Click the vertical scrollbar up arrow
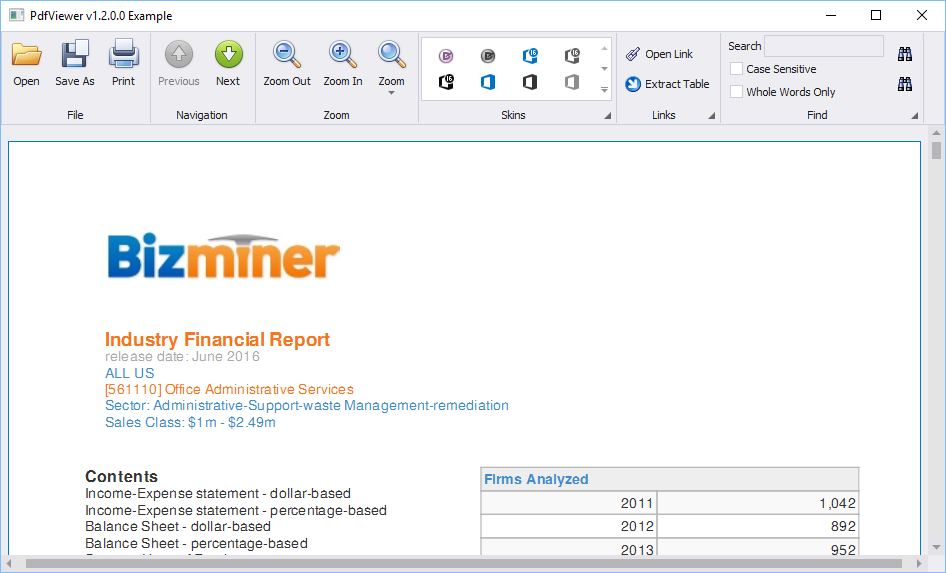Image resolution: width=946 pixels, height=573 pixels. 936,133
